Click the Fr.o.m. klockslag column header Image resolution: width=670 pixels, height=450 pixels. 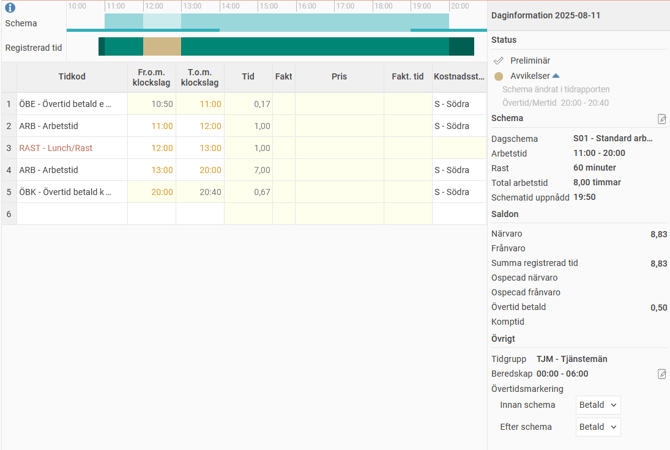point(151,76)
